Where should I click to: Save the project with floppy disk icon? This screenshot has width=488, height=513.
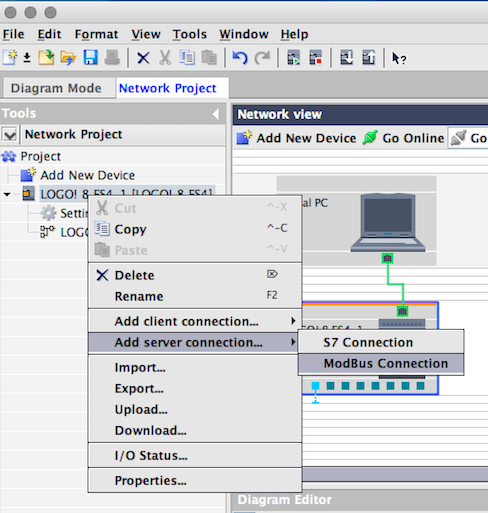[91, 58]
